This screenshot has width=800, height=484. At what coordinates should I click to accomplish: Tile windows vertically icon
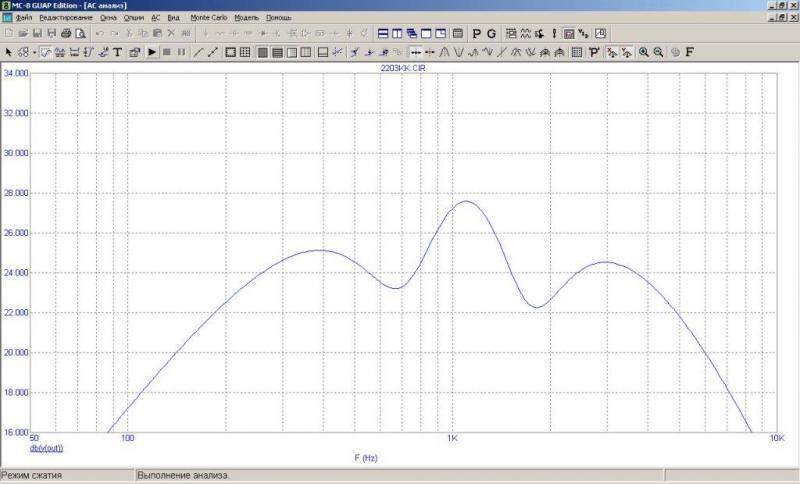(397, 34)
